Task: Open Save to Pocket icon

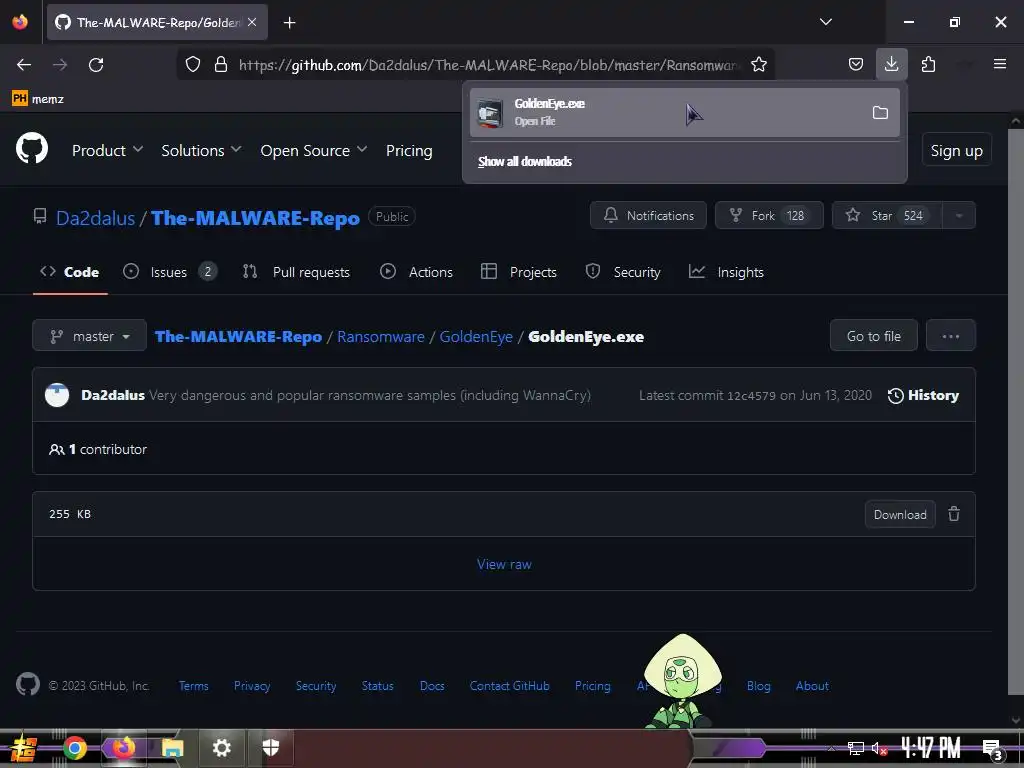Action: 856,64
